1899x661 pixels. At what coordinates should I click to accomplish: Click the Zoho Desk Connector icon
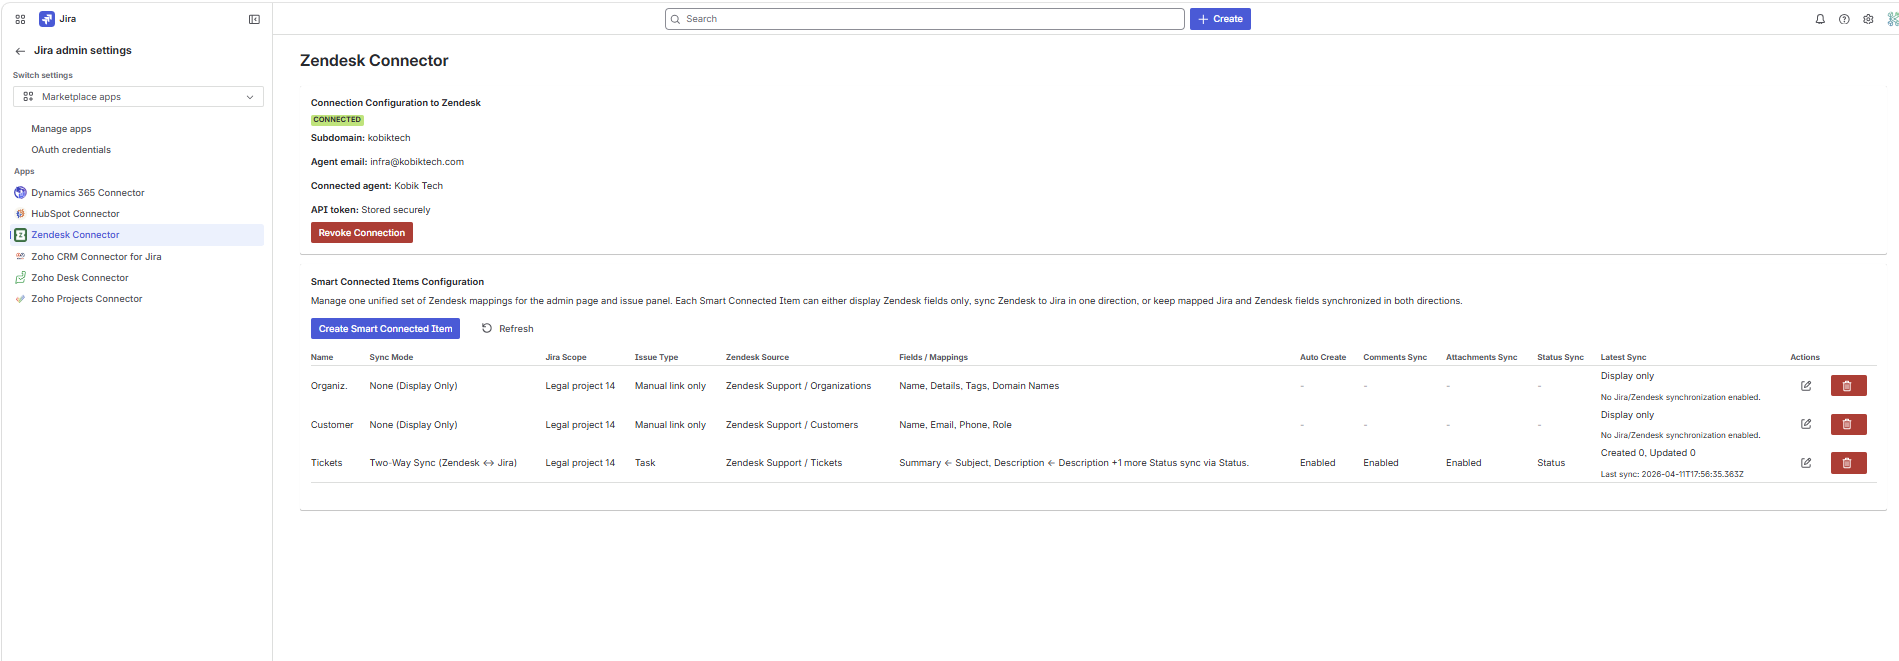point(20,278)
